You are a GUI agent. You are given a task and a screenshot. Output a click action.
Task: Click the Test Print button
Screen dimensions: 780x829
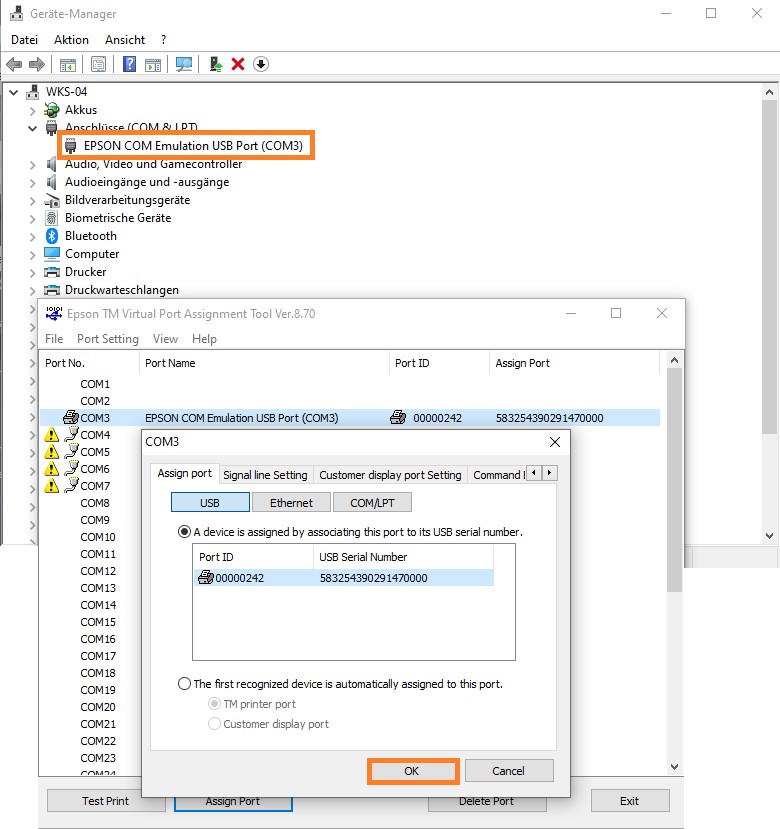105,801
